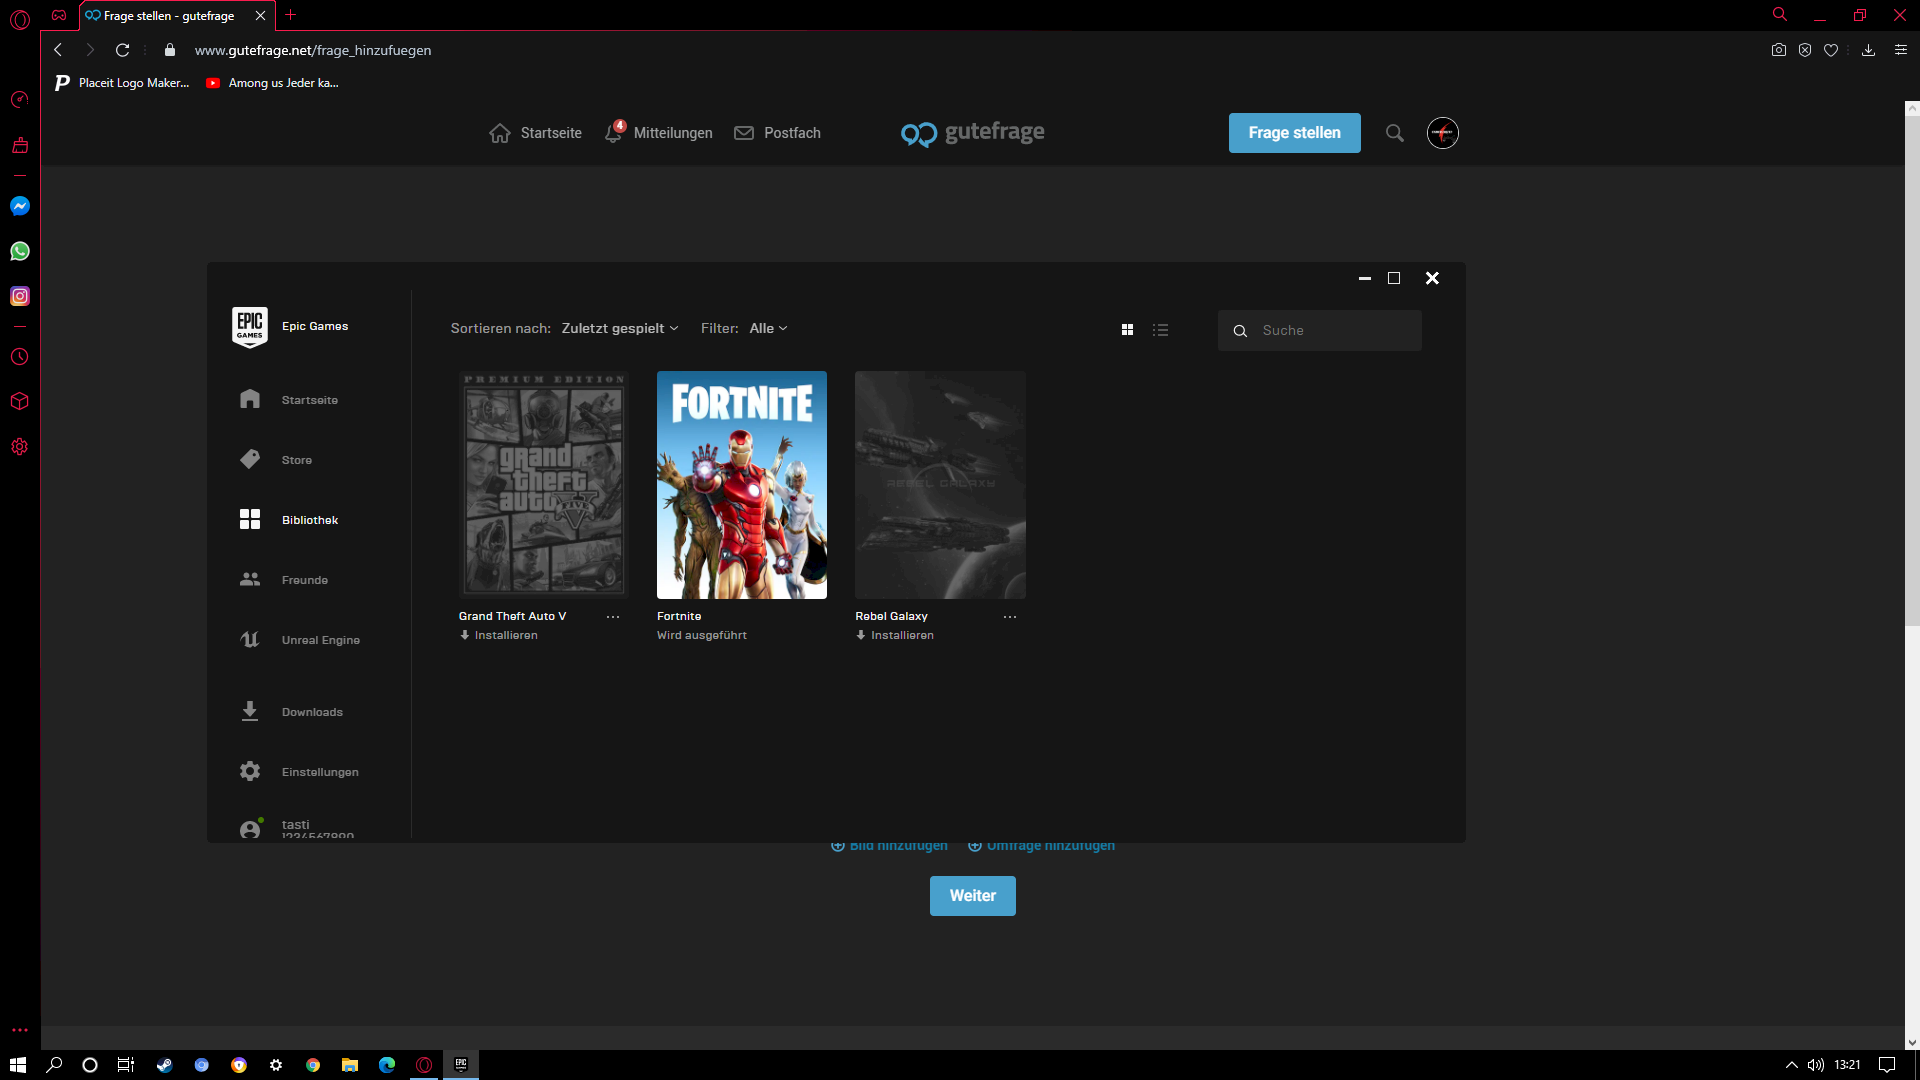Open Freunde panel in Epic Games
The height and width of the screenshot is (1080, 1920).
(305, 580)
